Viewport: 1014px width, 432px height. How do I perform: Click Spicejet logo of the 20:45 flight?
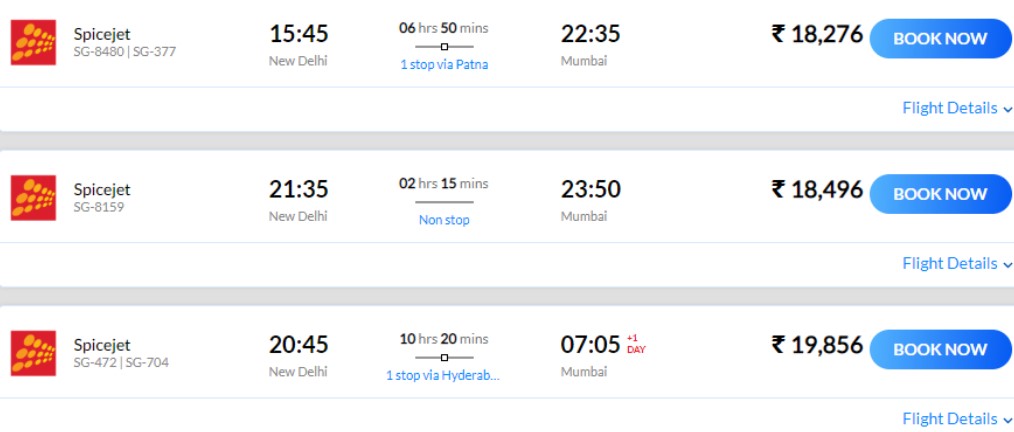point(33,354)
